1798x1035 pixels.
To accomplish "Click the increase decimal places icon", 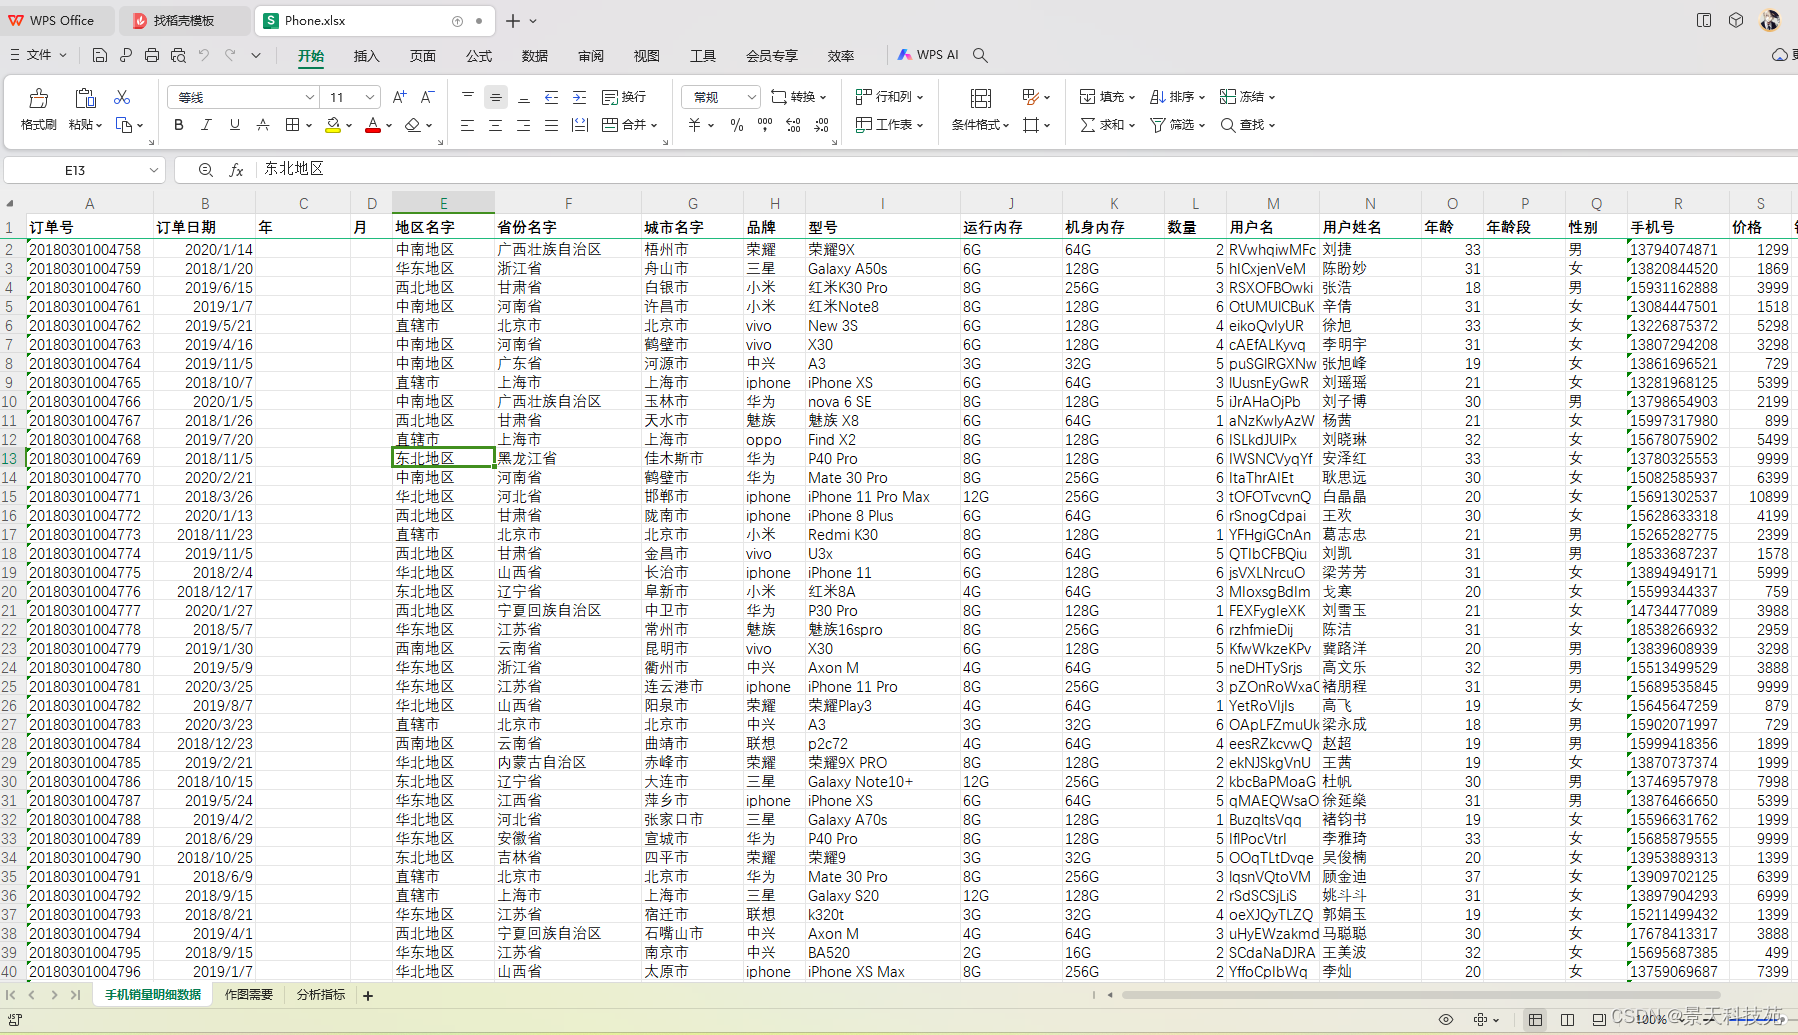I will click(x=793, y=125).
